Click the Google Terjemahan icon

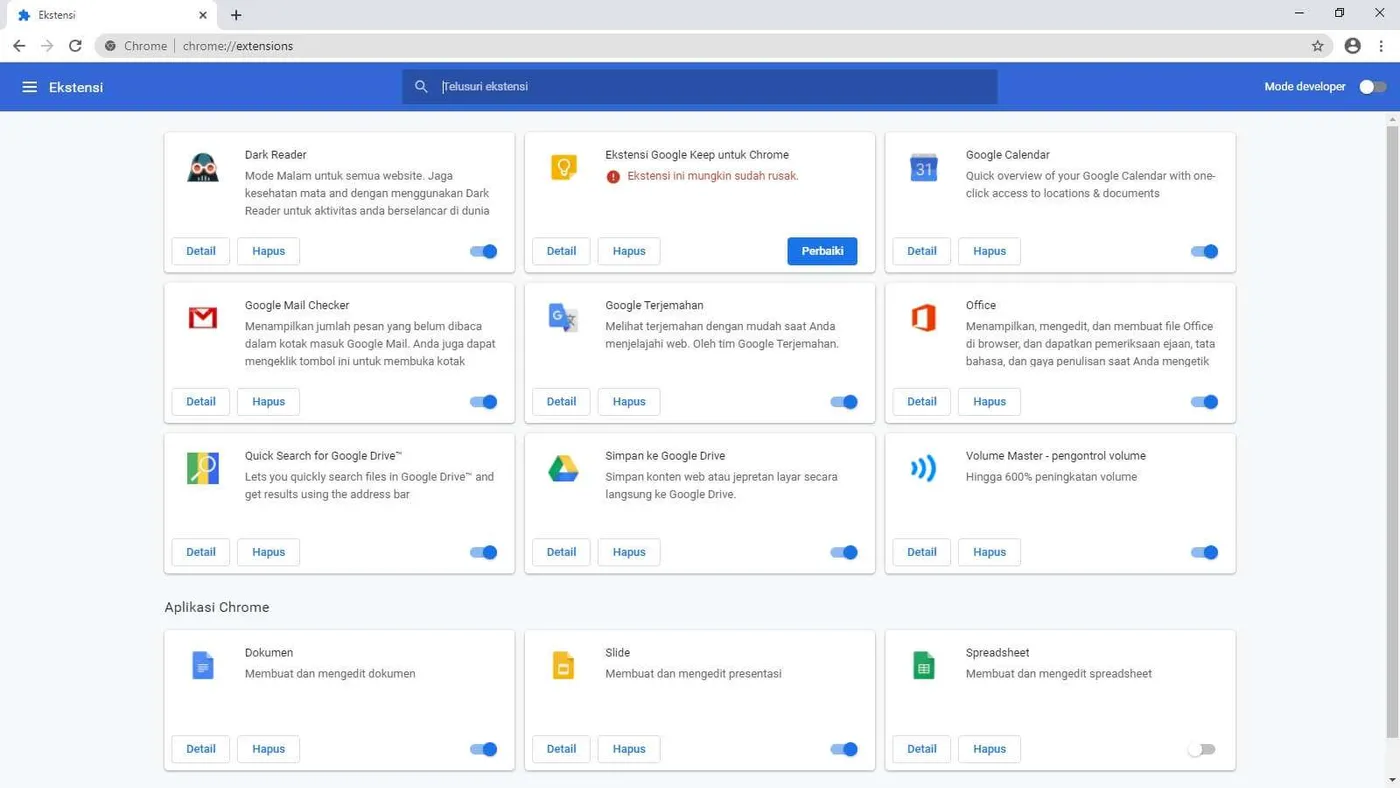pos(564,318)
